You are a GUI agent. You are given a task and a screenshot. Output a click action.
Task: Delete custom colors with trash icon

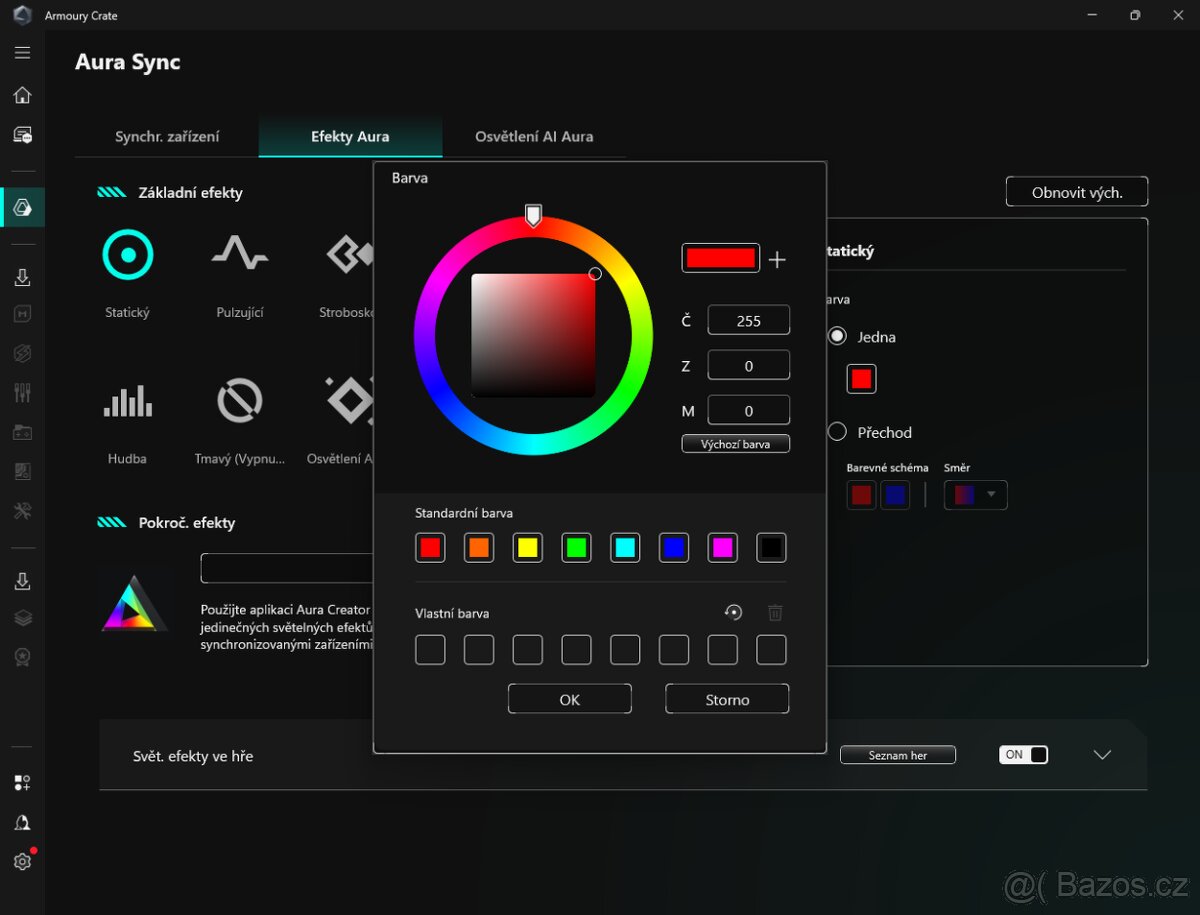[x=775, y=612]
